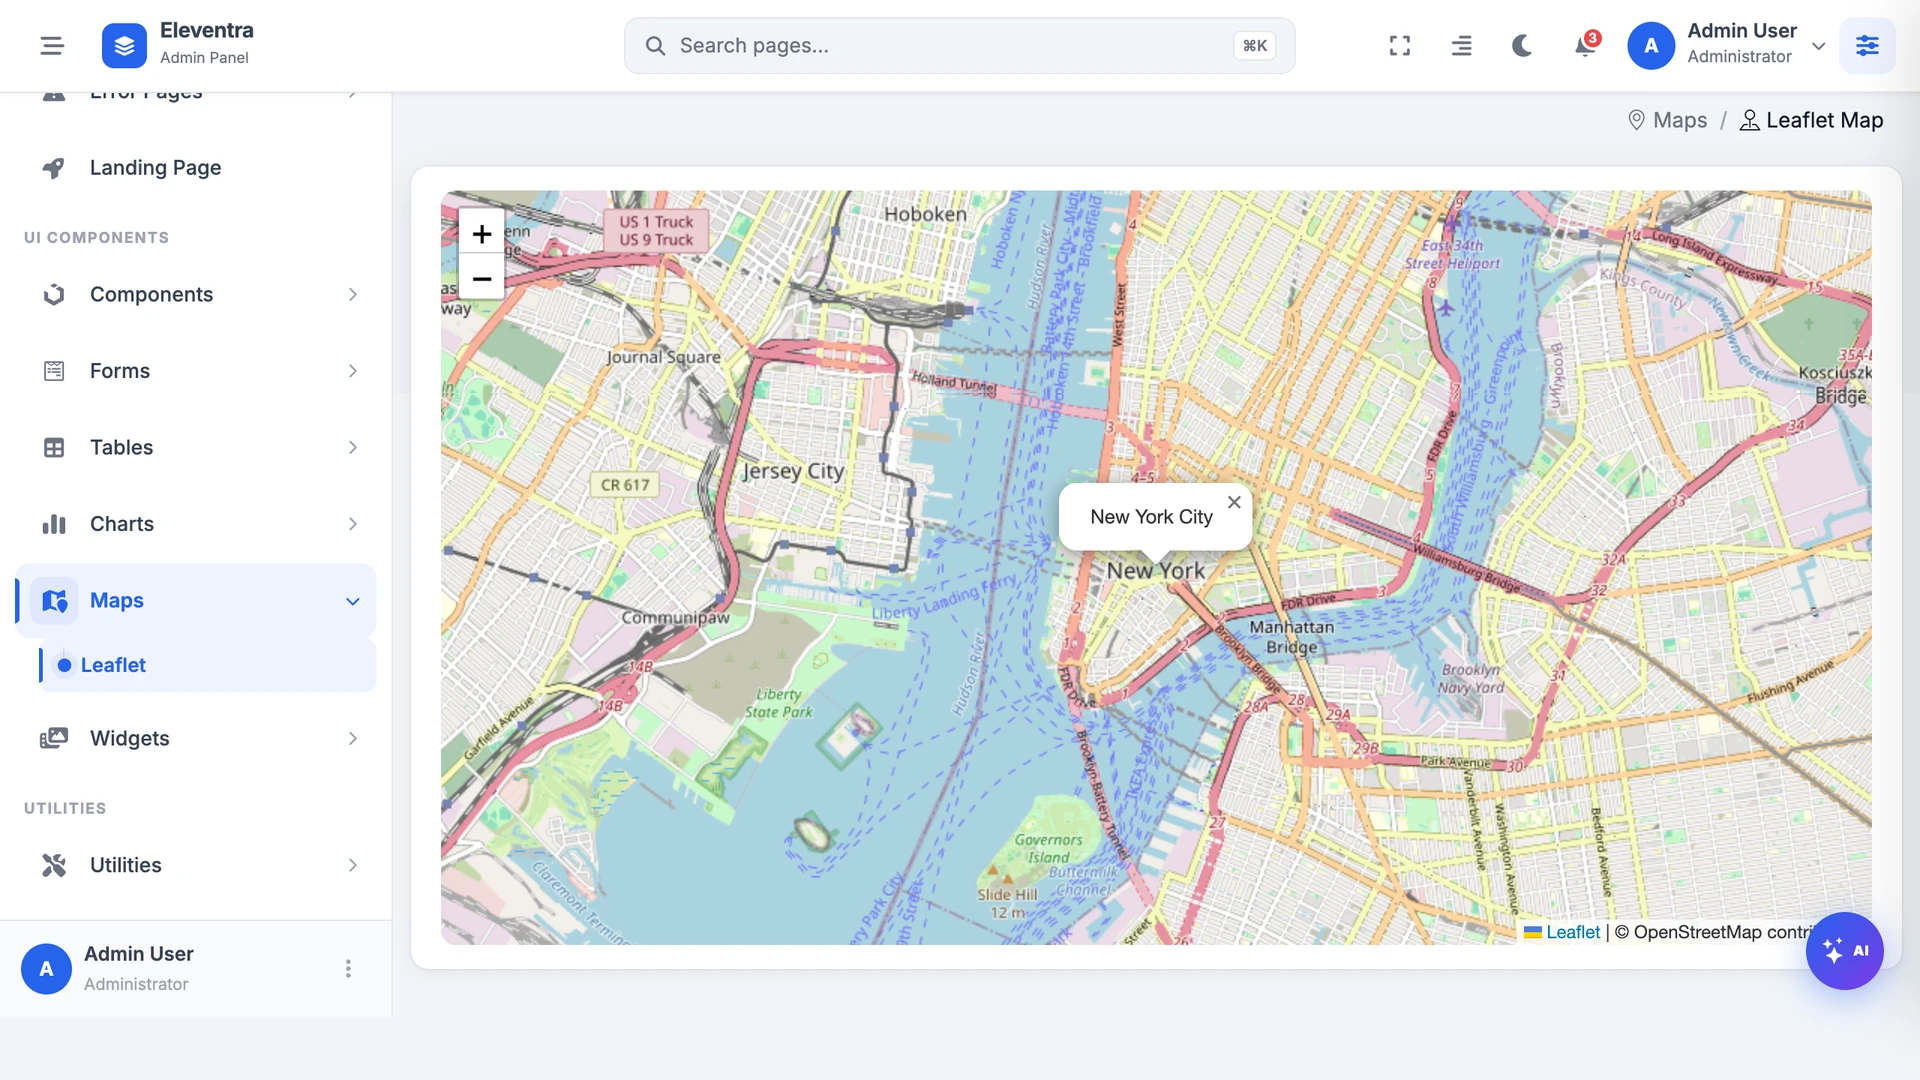Viewport: 1920px width, 1080px height.
Task: Expand the Error Pages chevron
Action: (x=352, y=95)
